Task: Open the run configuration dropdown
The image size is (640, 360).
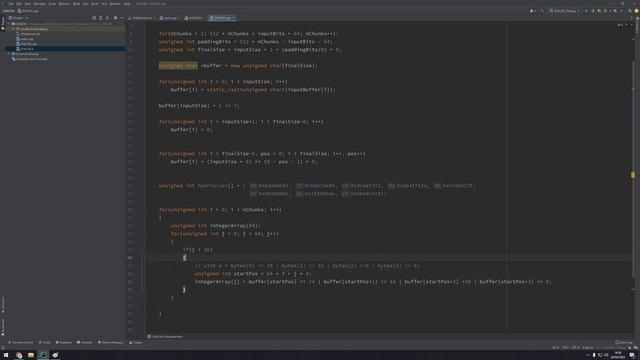Action: point(564,11)
